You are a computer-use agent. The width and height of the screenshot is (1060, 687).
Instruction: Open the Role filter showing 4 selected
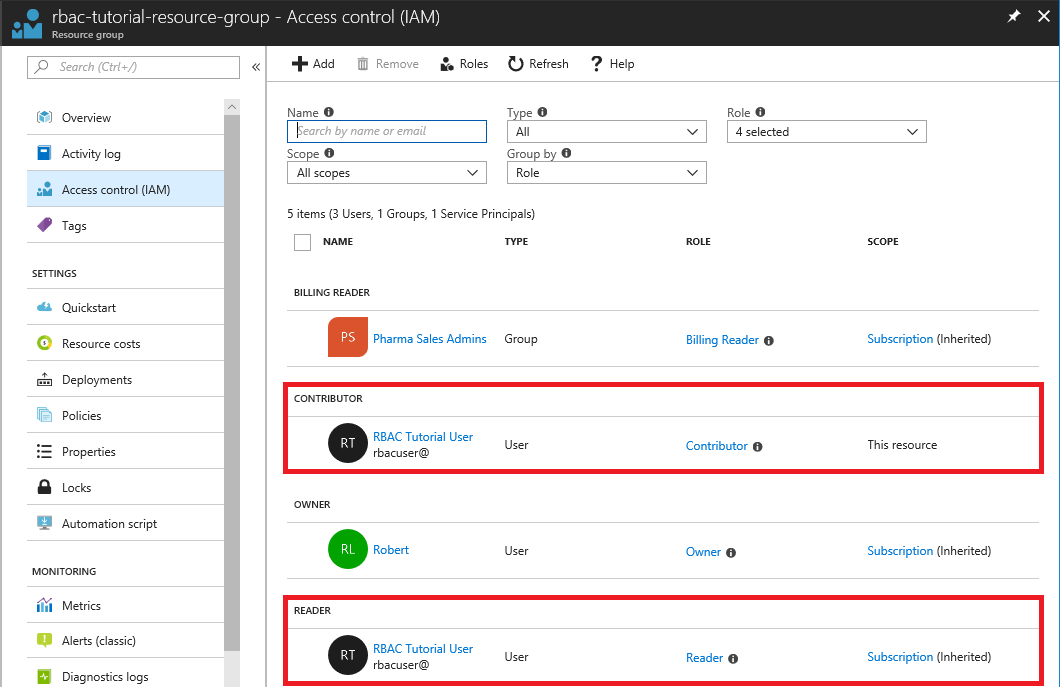(x=826, y=131)
